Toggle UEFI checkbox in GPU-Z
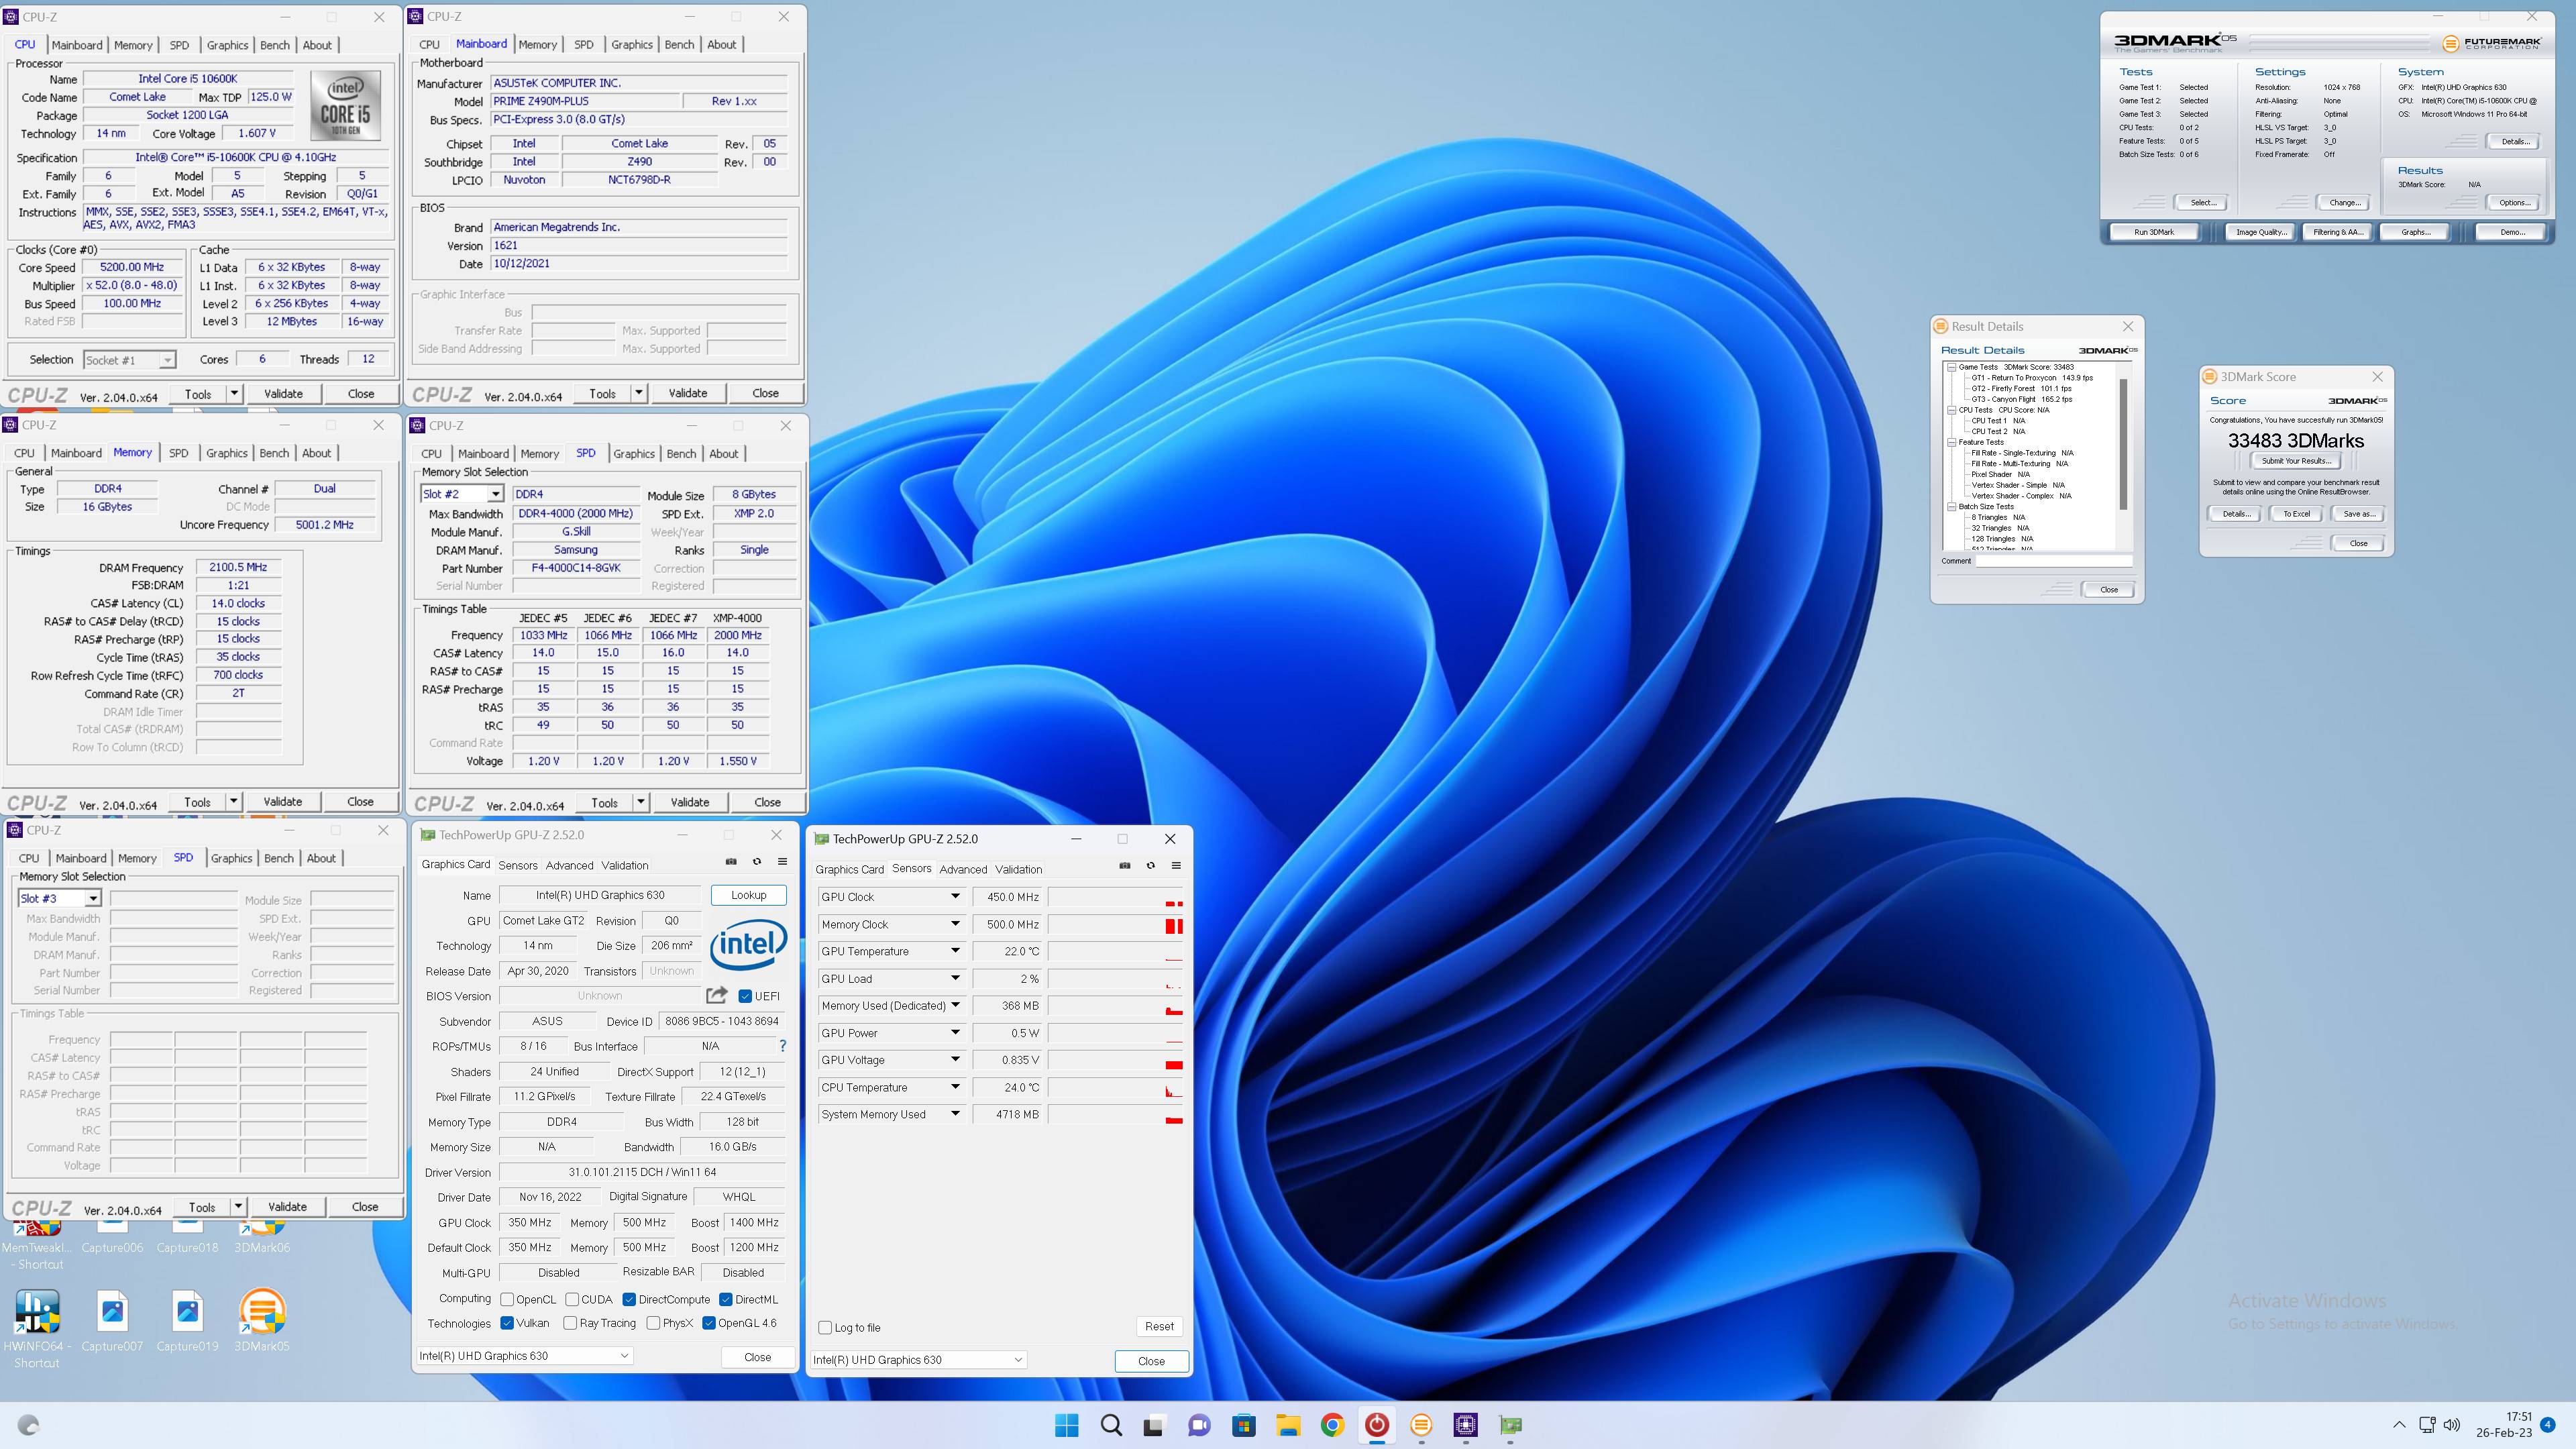 tap(745, 996)
